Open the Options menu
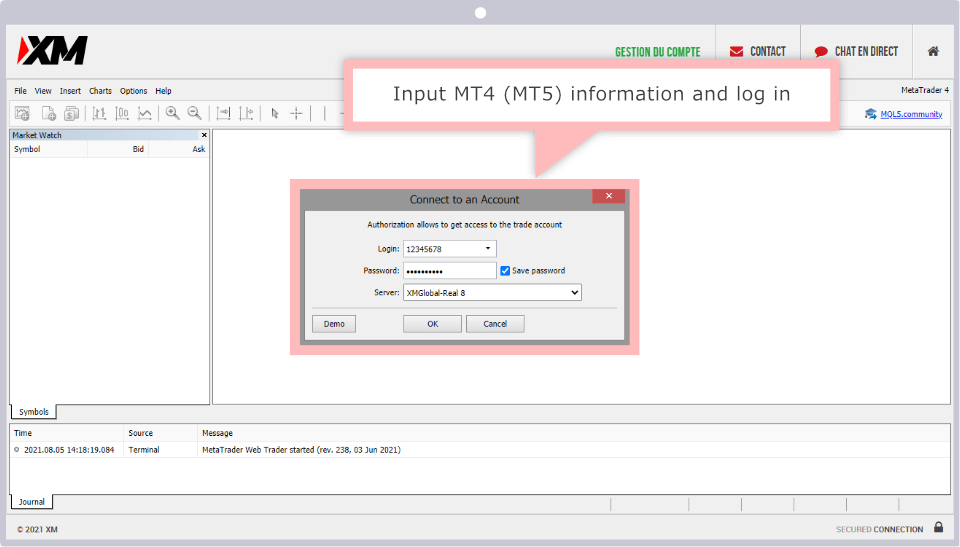The image size is (960, 547). tap(133, 91)
